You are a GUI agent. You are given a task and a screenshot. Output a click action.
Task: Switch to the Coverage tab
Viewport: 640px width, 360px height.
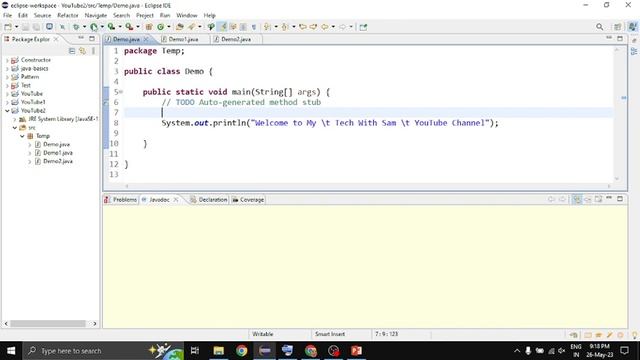pyautogui.click(x=248, y=200)
